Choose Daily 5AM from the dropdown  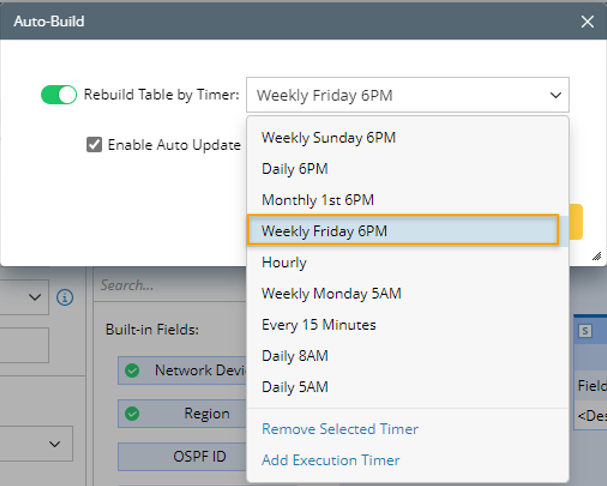click(295, 386)
